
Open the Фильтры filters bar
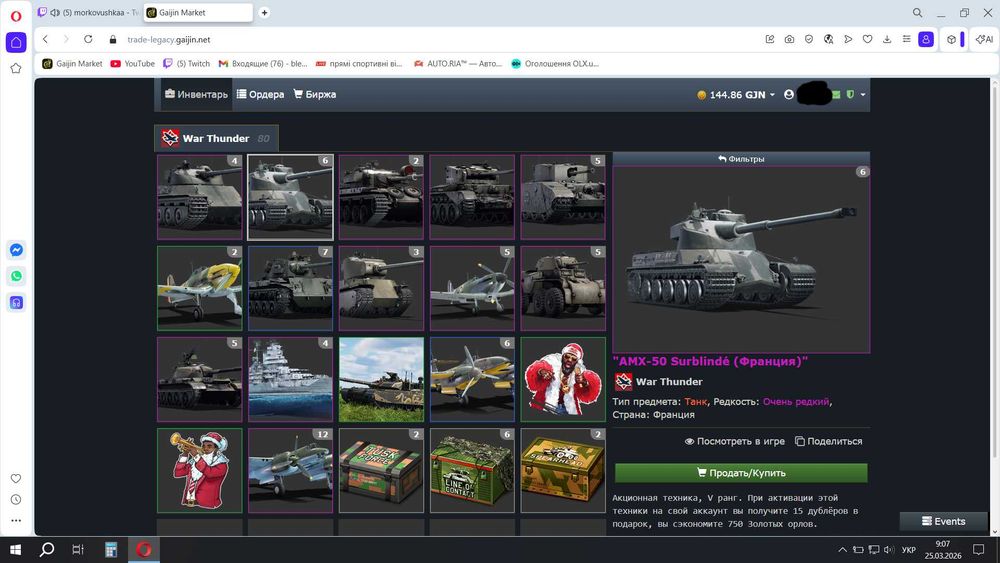(741, 159)
